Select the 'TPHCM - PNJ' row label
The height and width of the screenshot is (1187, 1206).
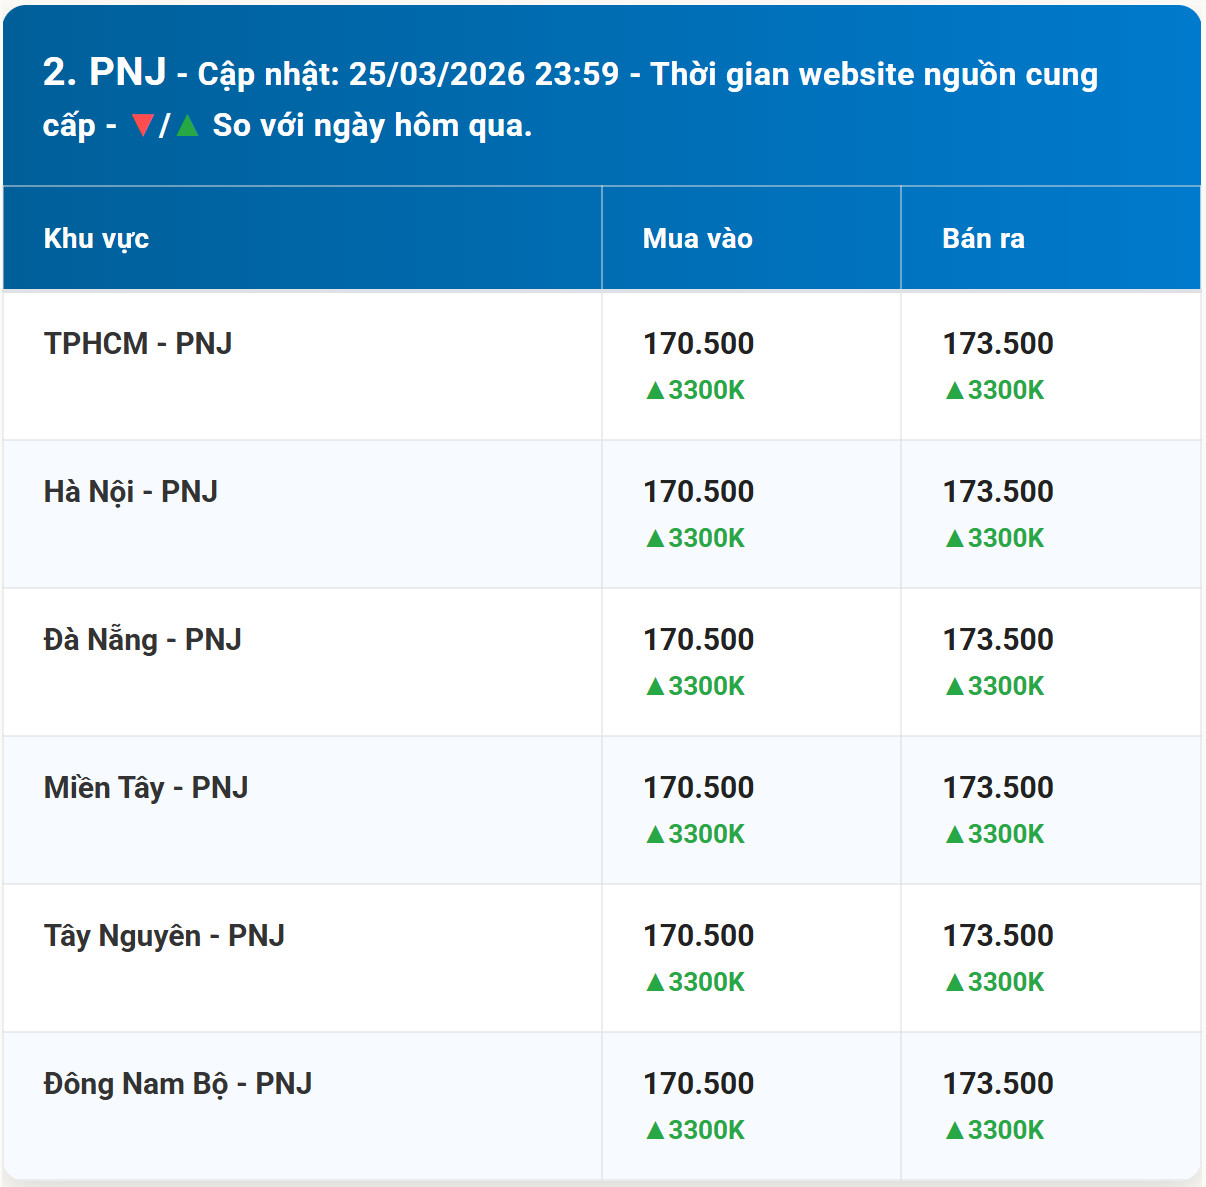point(138,343)
